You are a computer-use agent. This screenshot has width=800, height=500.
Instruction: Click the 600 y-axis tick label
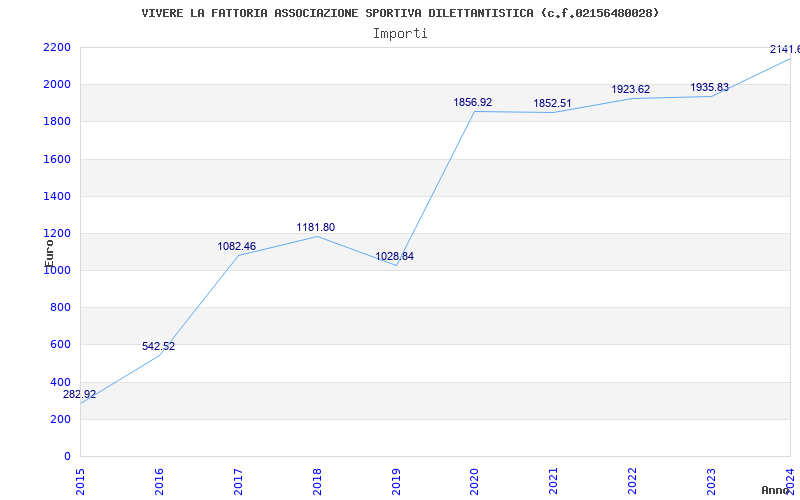click(x=60, y=345)
